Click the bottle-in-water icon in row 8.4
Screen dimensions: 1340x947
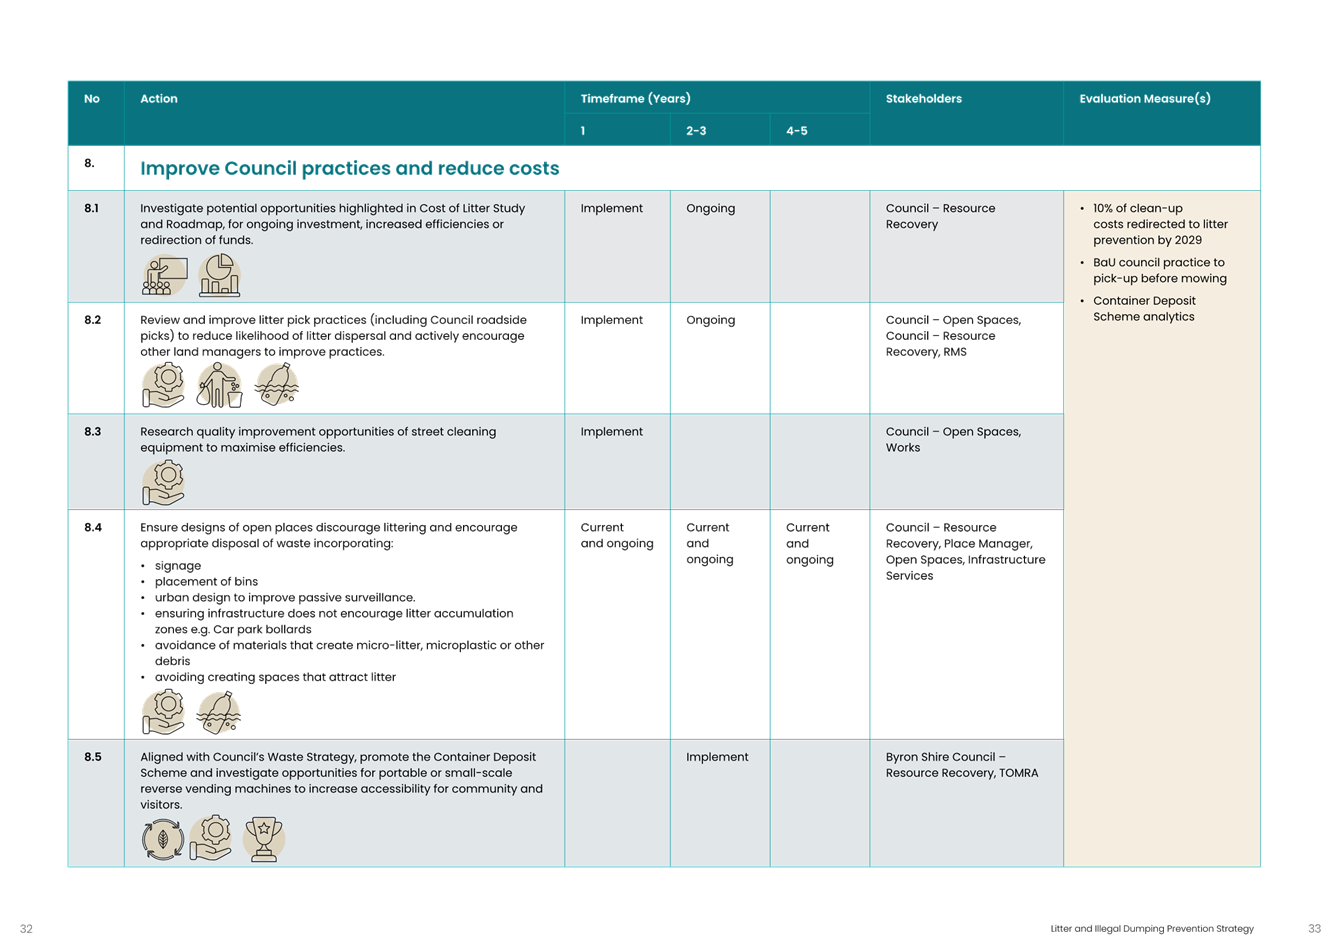click(219, 712)
